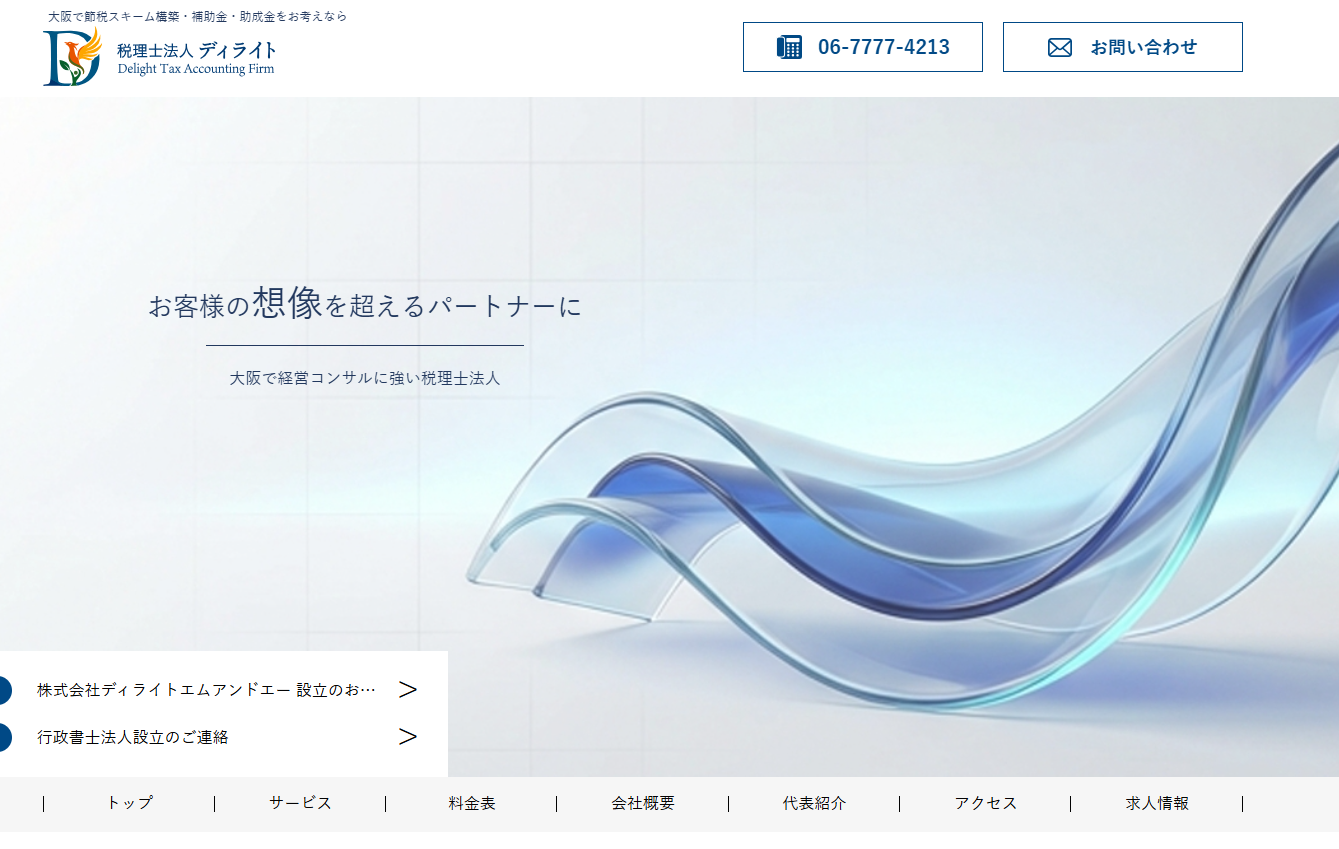Click headline お客様の想像を超えるパートナーに
Screen dimensions: 1339x849
click(365, 303)
